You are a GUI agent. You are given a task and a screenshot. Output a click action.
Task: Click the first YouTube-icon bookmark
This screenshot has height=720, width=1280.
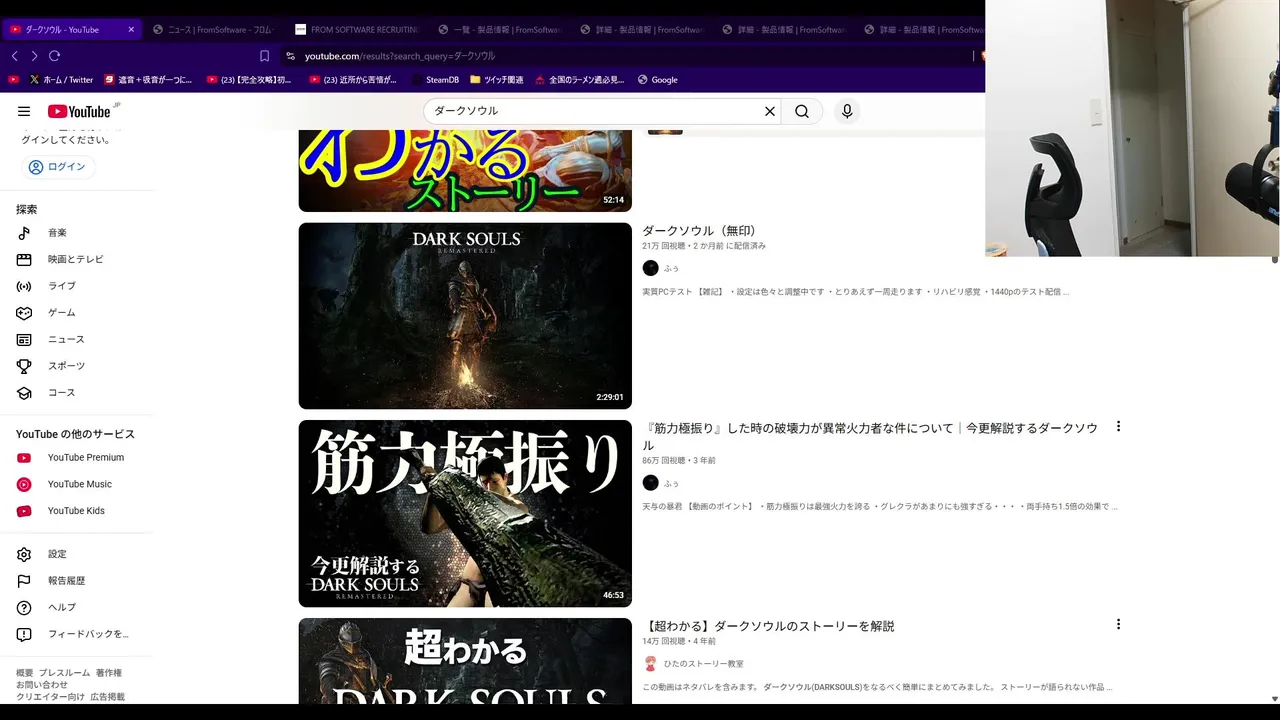click(13, 80)
